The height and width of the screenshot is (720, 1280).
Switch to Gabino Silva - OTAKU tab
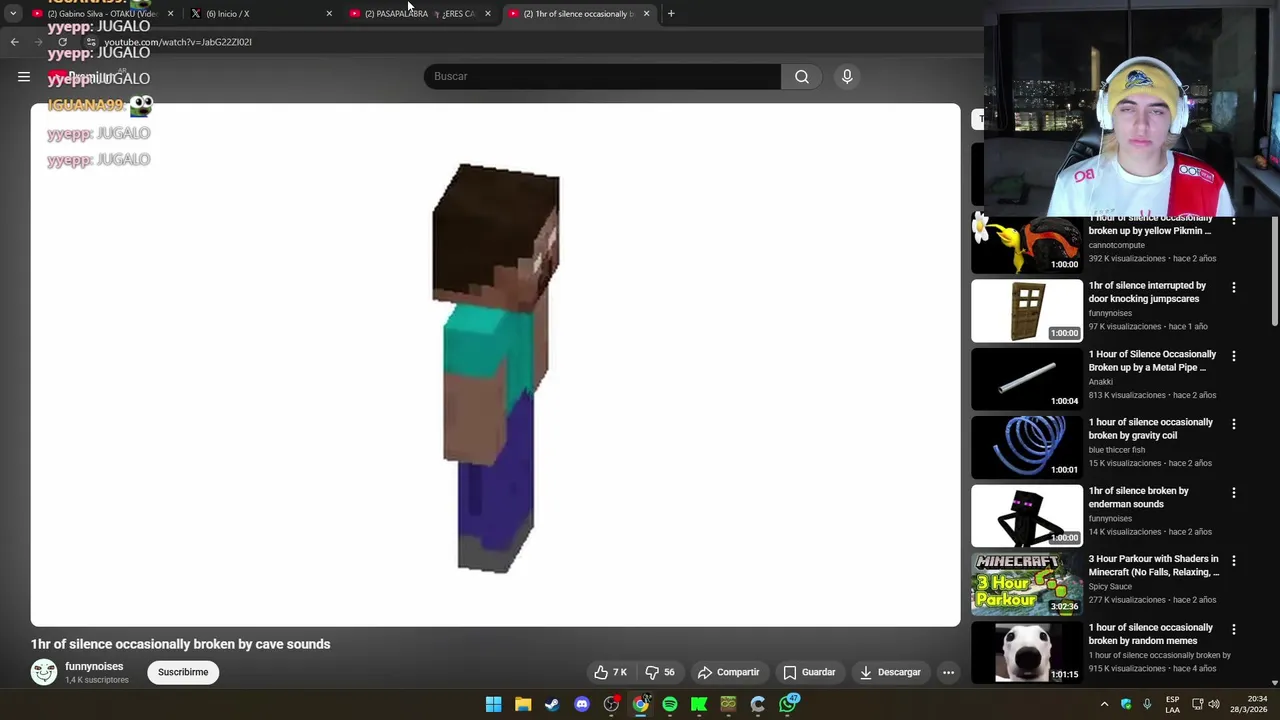tap(100, 13)
